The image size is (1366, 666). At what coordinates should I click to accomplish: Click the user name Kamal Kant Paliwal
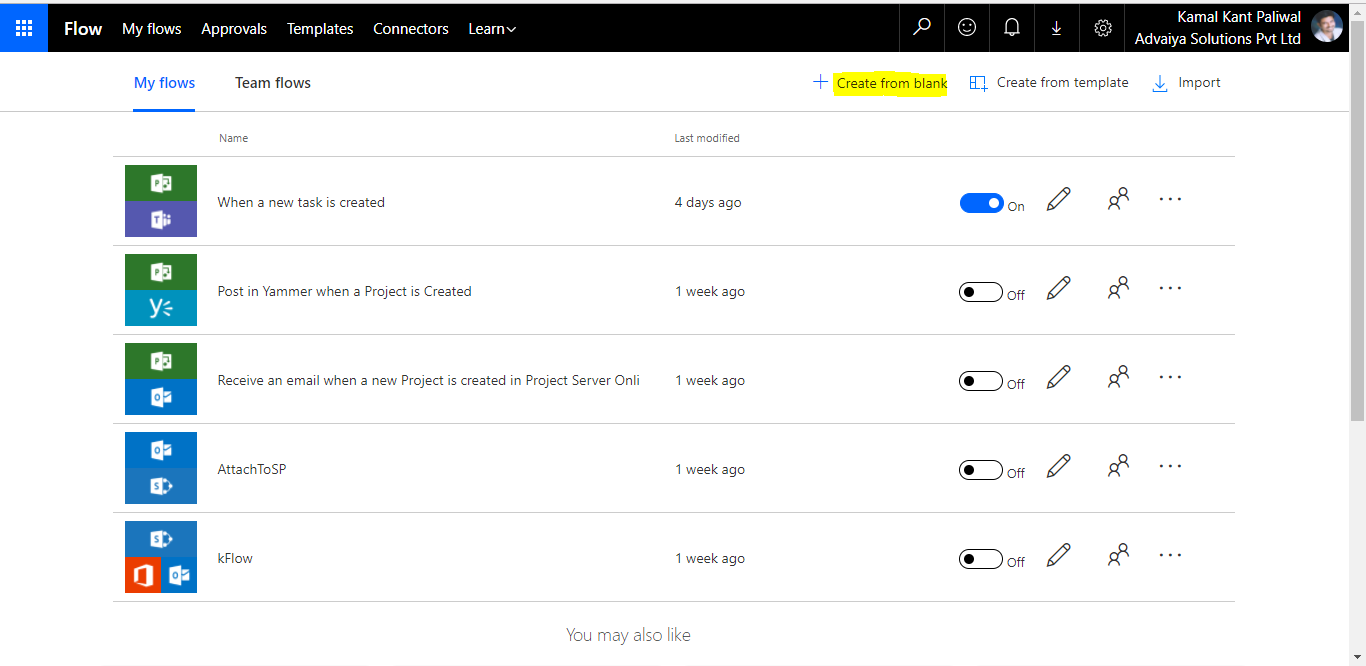[x=1239, y=17]
